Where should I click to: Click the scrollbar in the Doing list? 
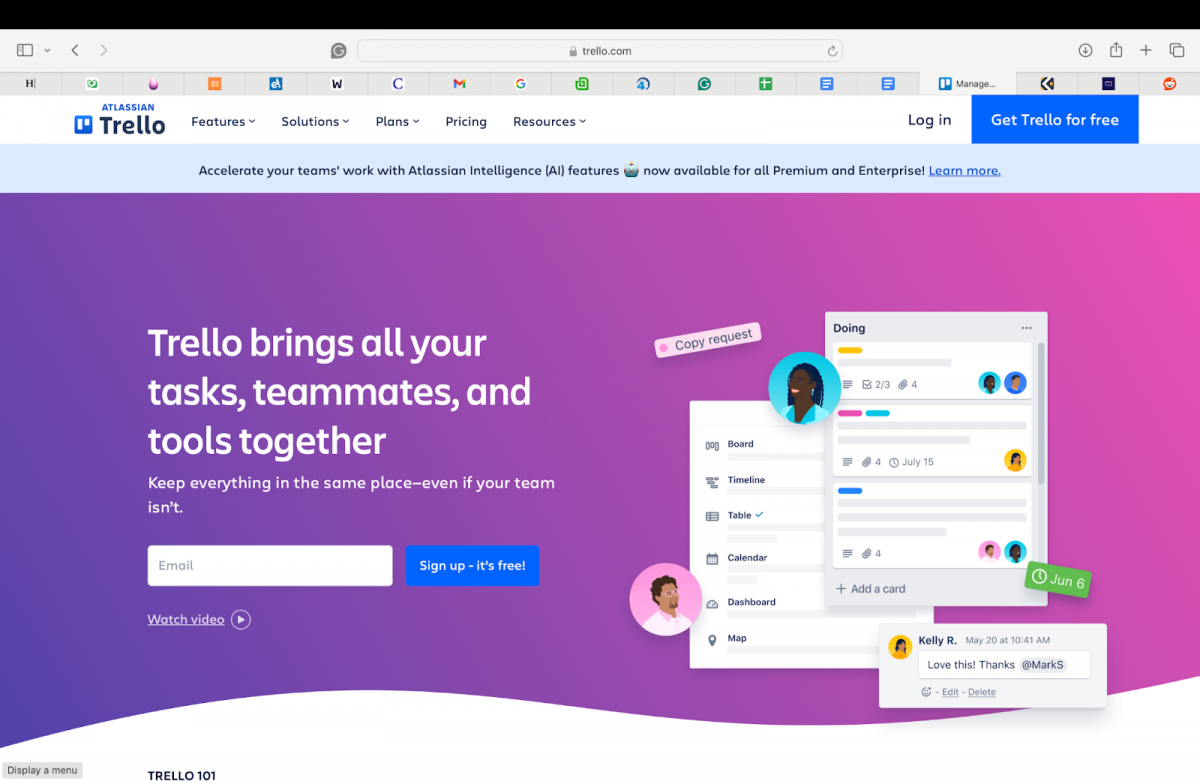pos(1040,413)
